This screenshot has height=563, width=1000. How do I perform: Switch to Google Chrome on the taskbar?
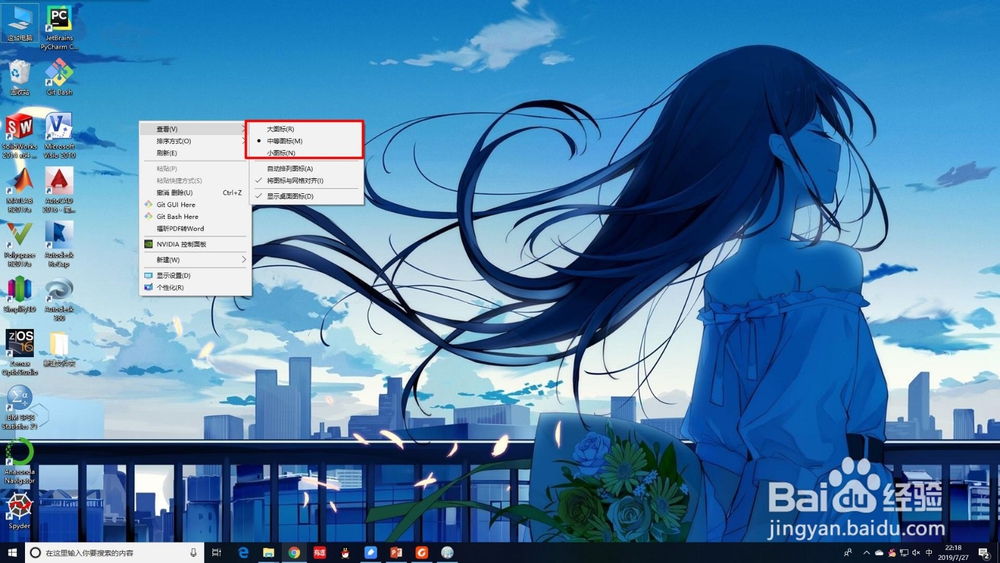click(294, 553)
